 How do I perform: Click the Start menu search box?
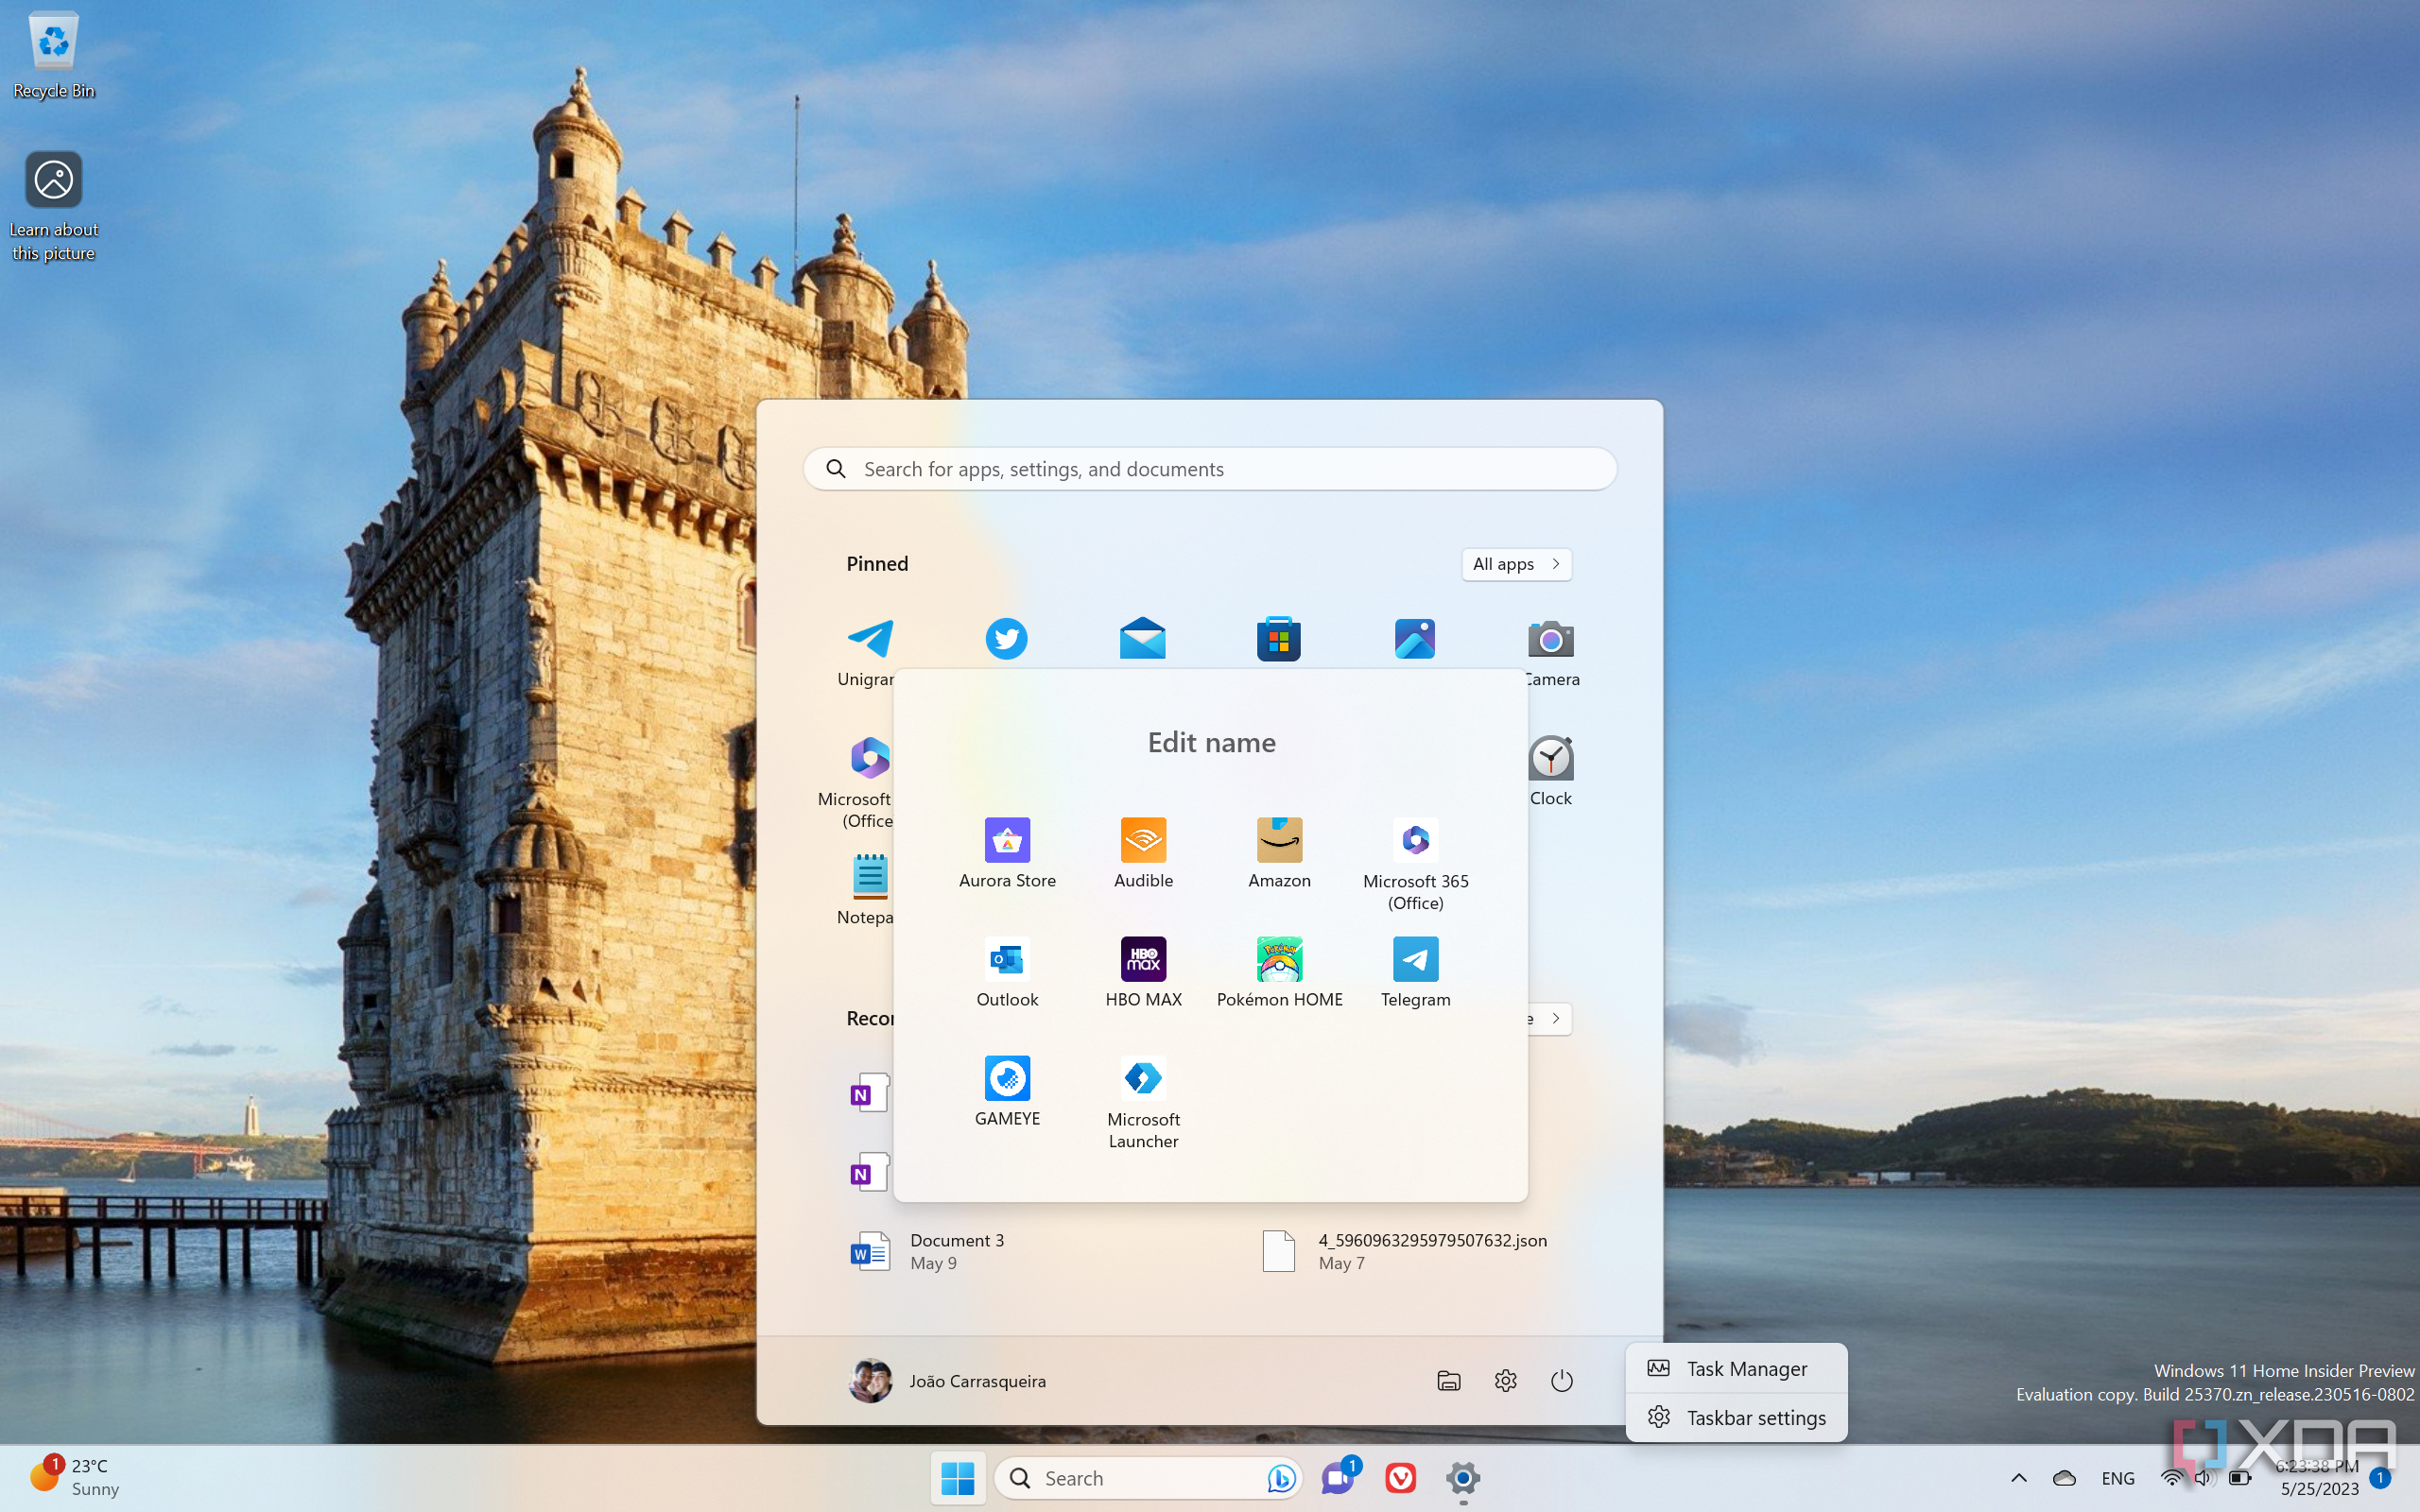click(1210, 469)
